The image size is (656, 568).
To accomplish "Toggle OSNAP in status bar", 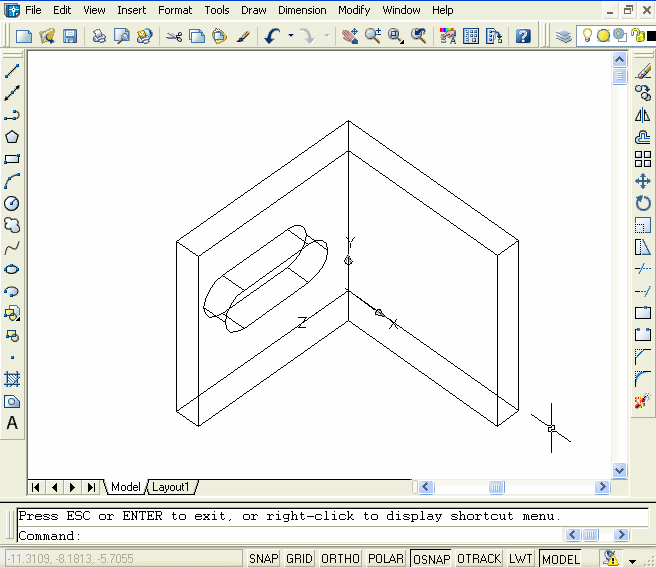I will (431, 559).
